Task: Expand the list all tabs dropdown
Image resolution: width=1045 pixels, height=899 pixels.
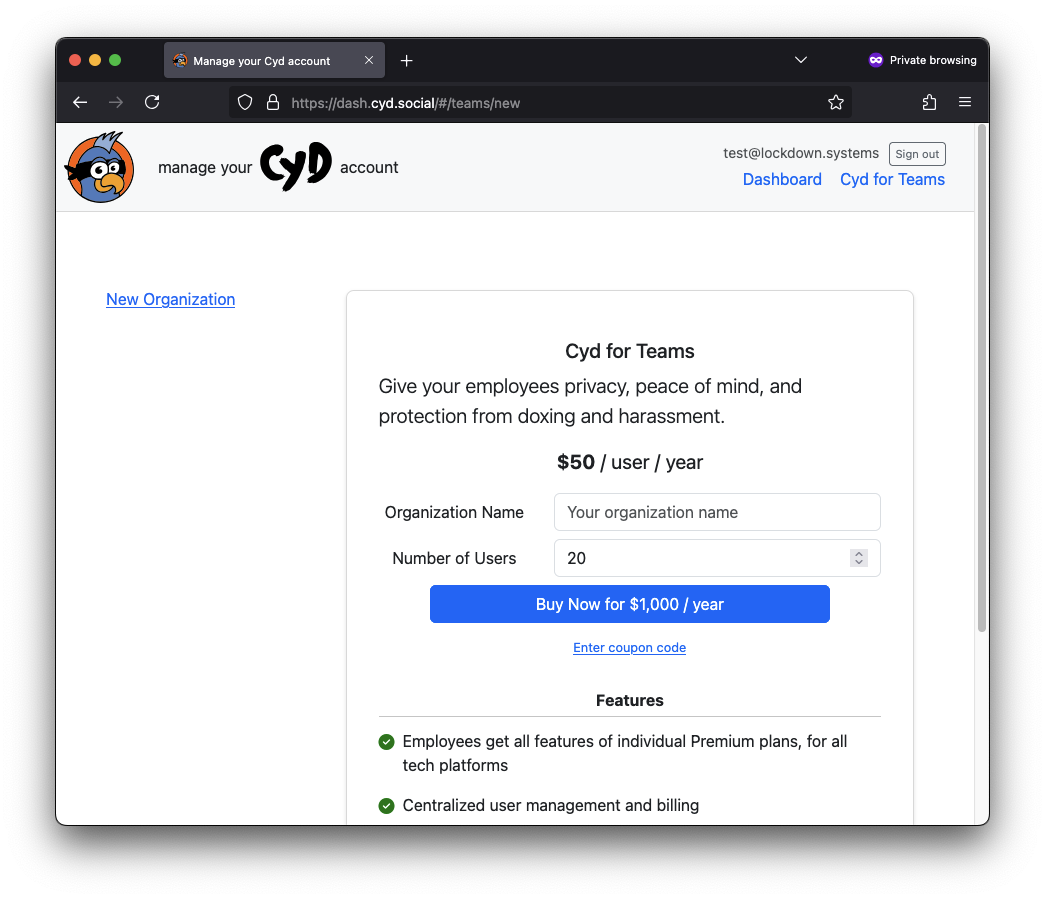Action: 801,60
